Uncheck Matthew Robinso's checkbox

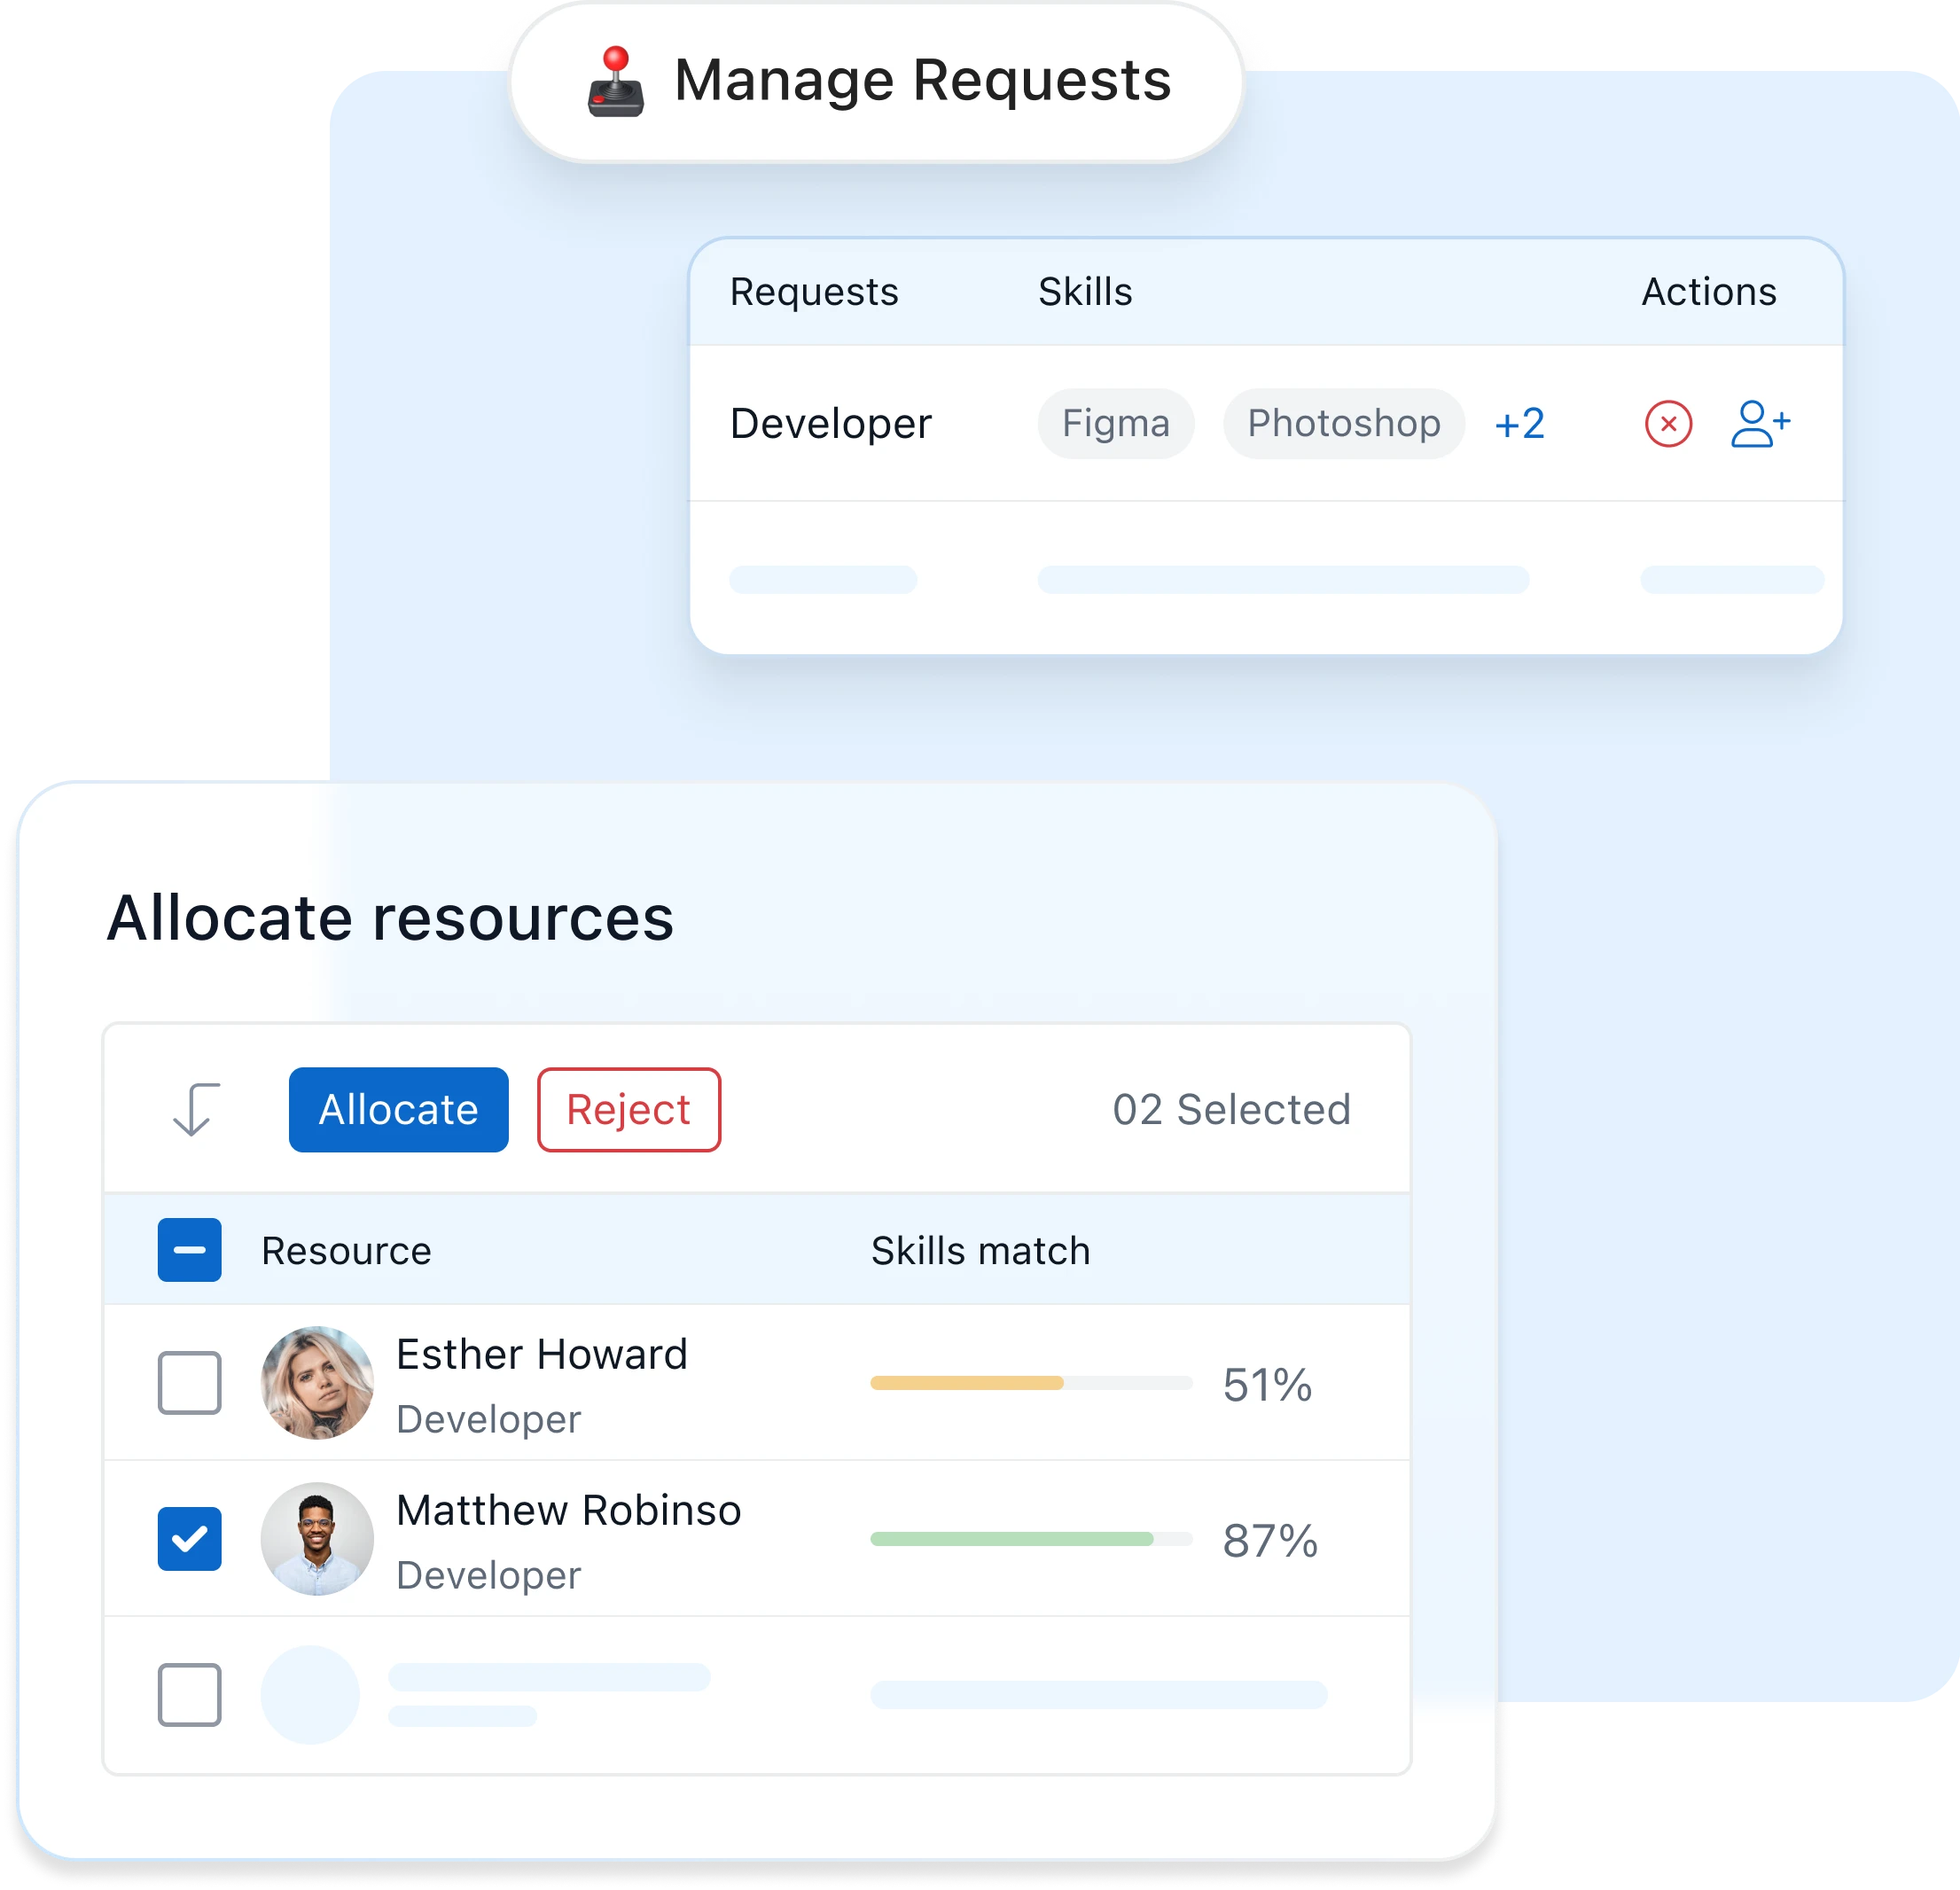point(189,1538)
